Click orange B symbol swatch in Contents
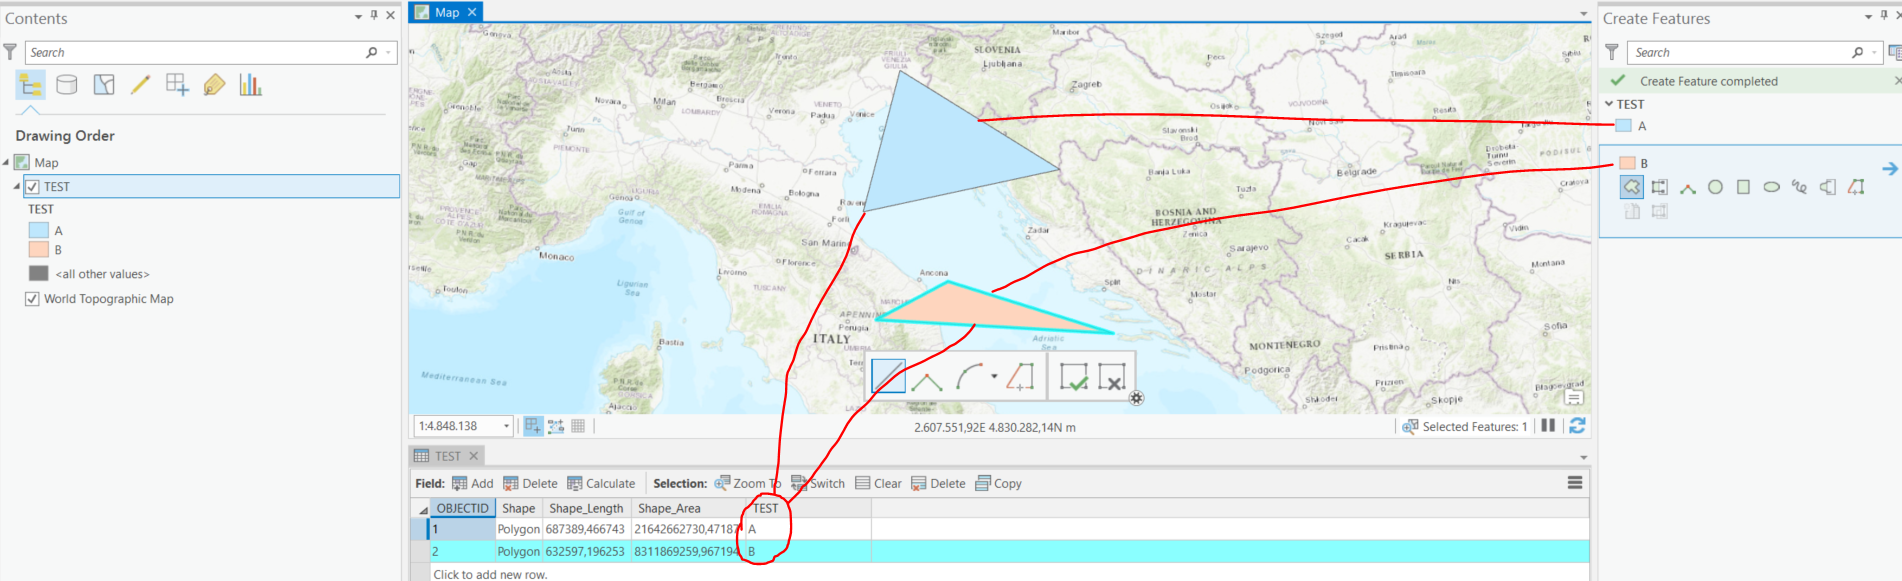The image size is (1902, 581). click(x=39, y=250)
